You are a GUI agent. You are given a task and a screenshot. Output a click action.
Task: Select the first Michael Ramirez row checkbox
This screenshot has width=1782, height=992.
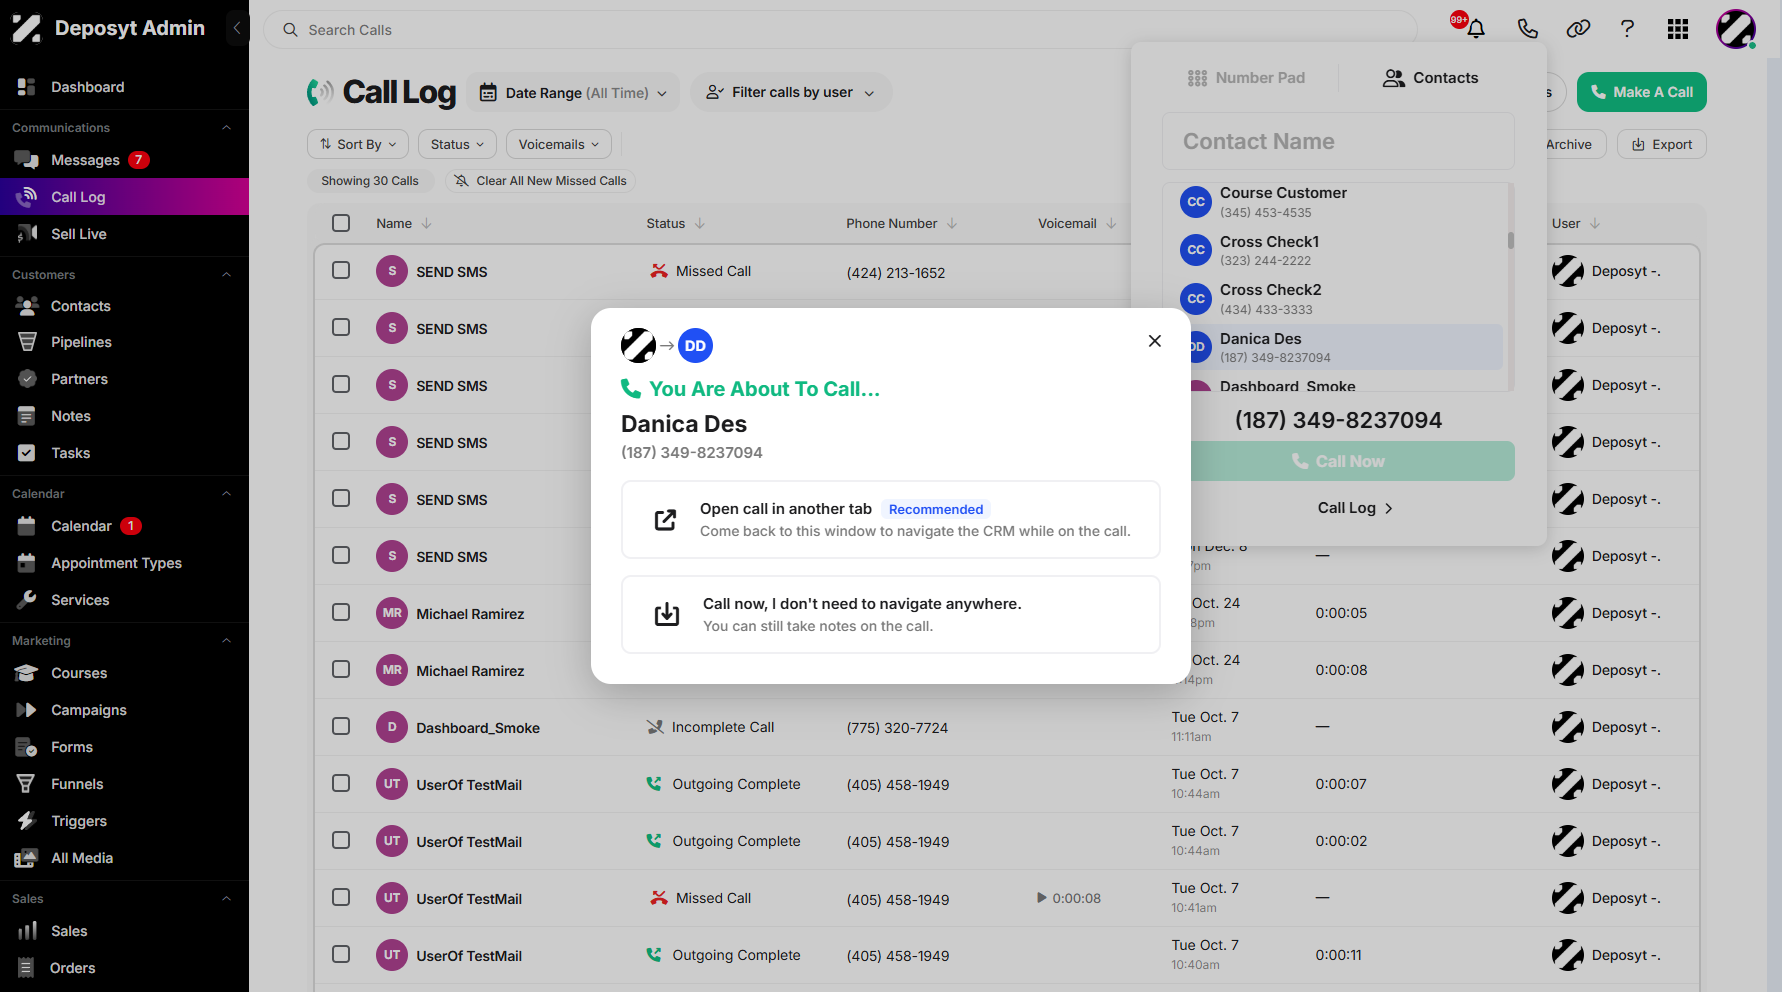tap(341, 612)
